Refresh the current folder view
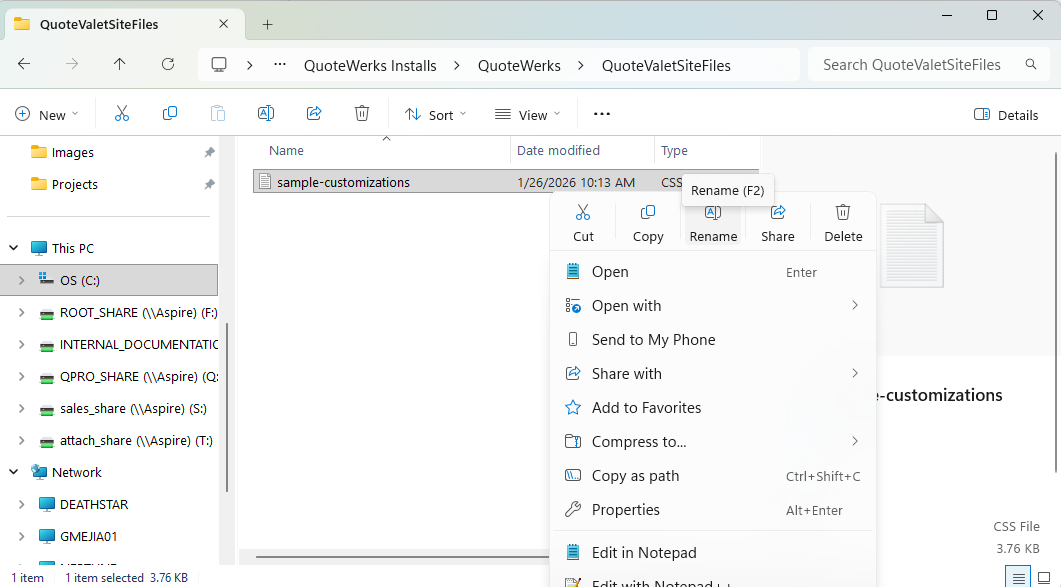 pos(168,65)
